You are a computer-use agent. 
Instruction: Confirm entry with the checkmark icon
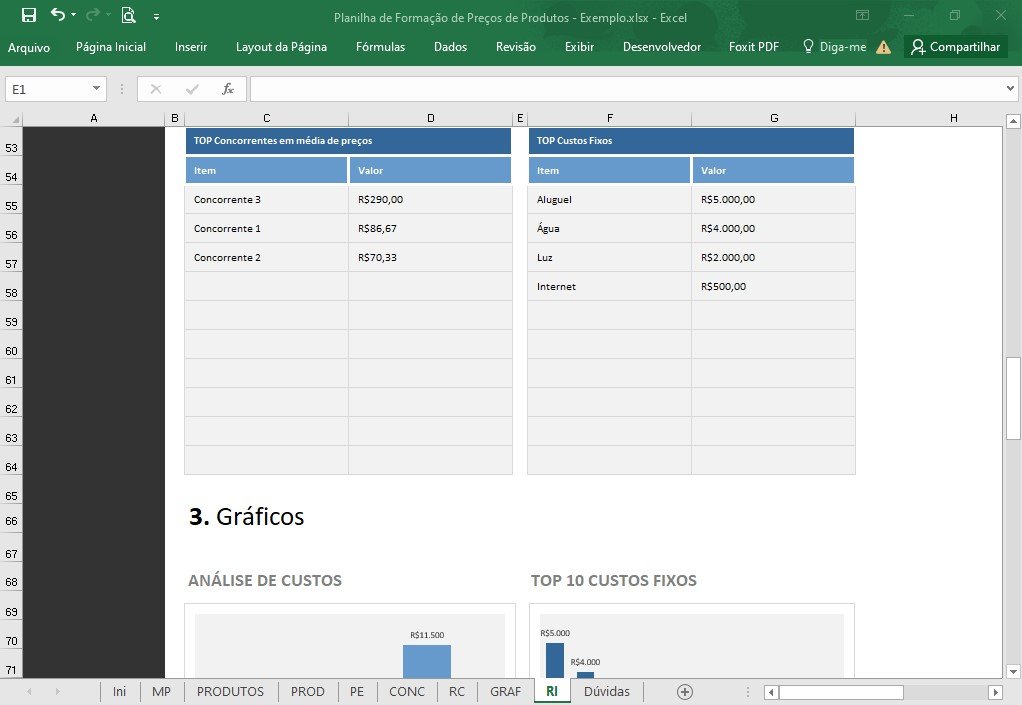[x=192, y=89]
